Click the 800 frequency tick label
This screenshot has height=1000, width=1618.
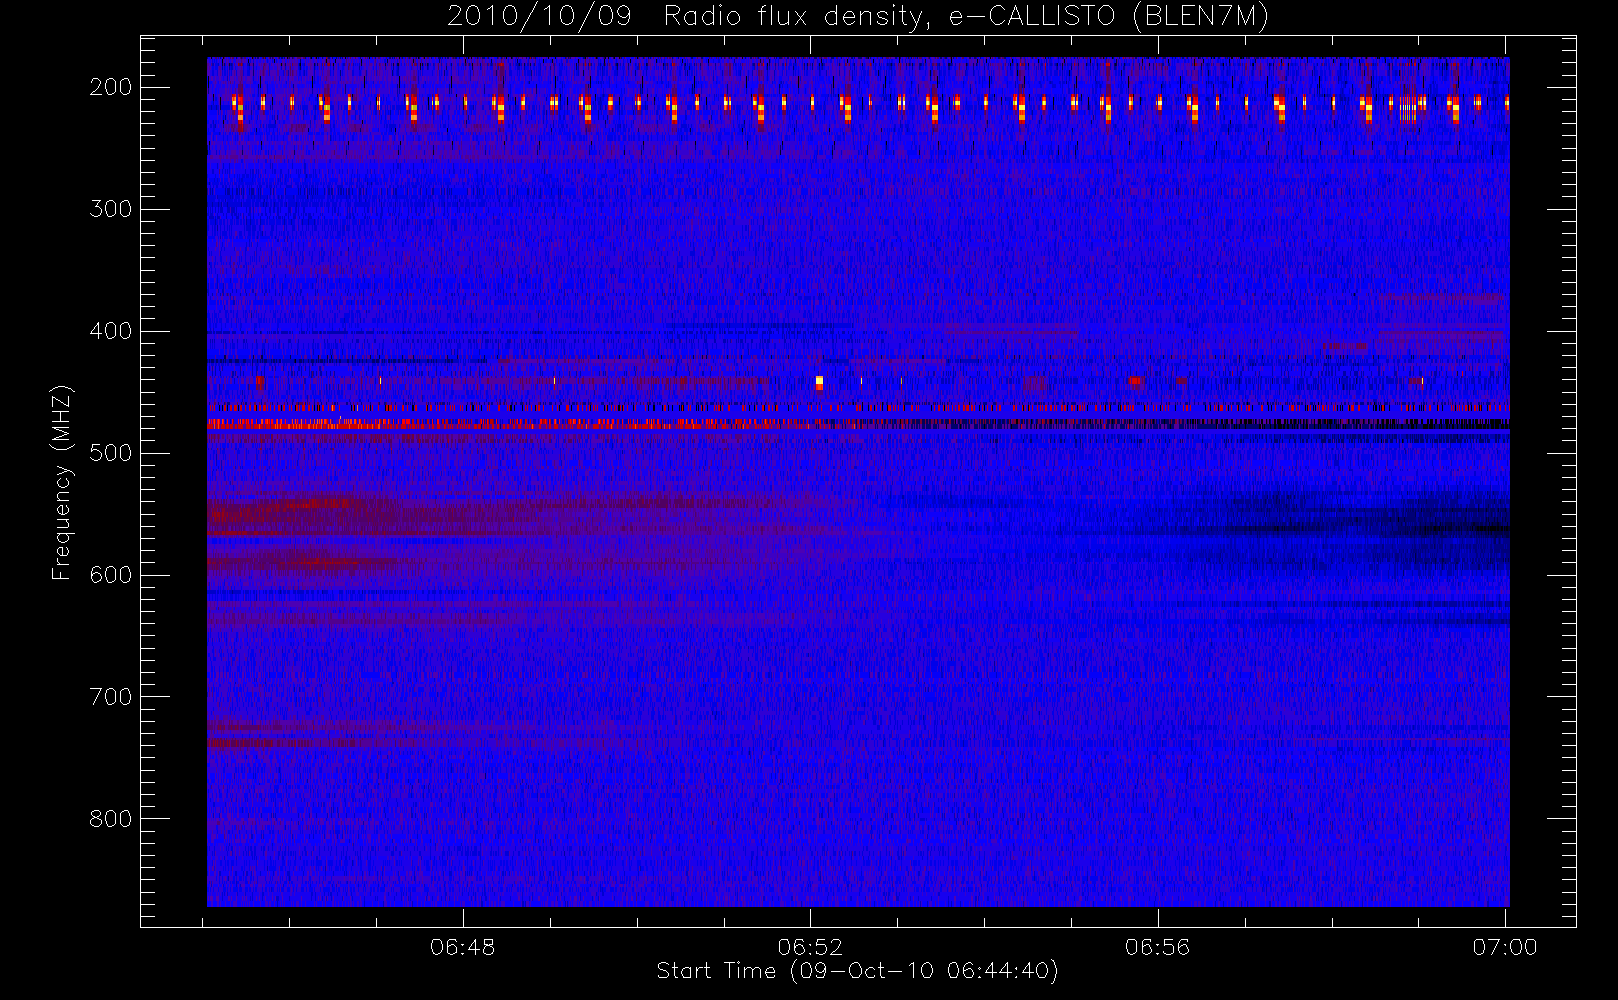coord(111,819)
